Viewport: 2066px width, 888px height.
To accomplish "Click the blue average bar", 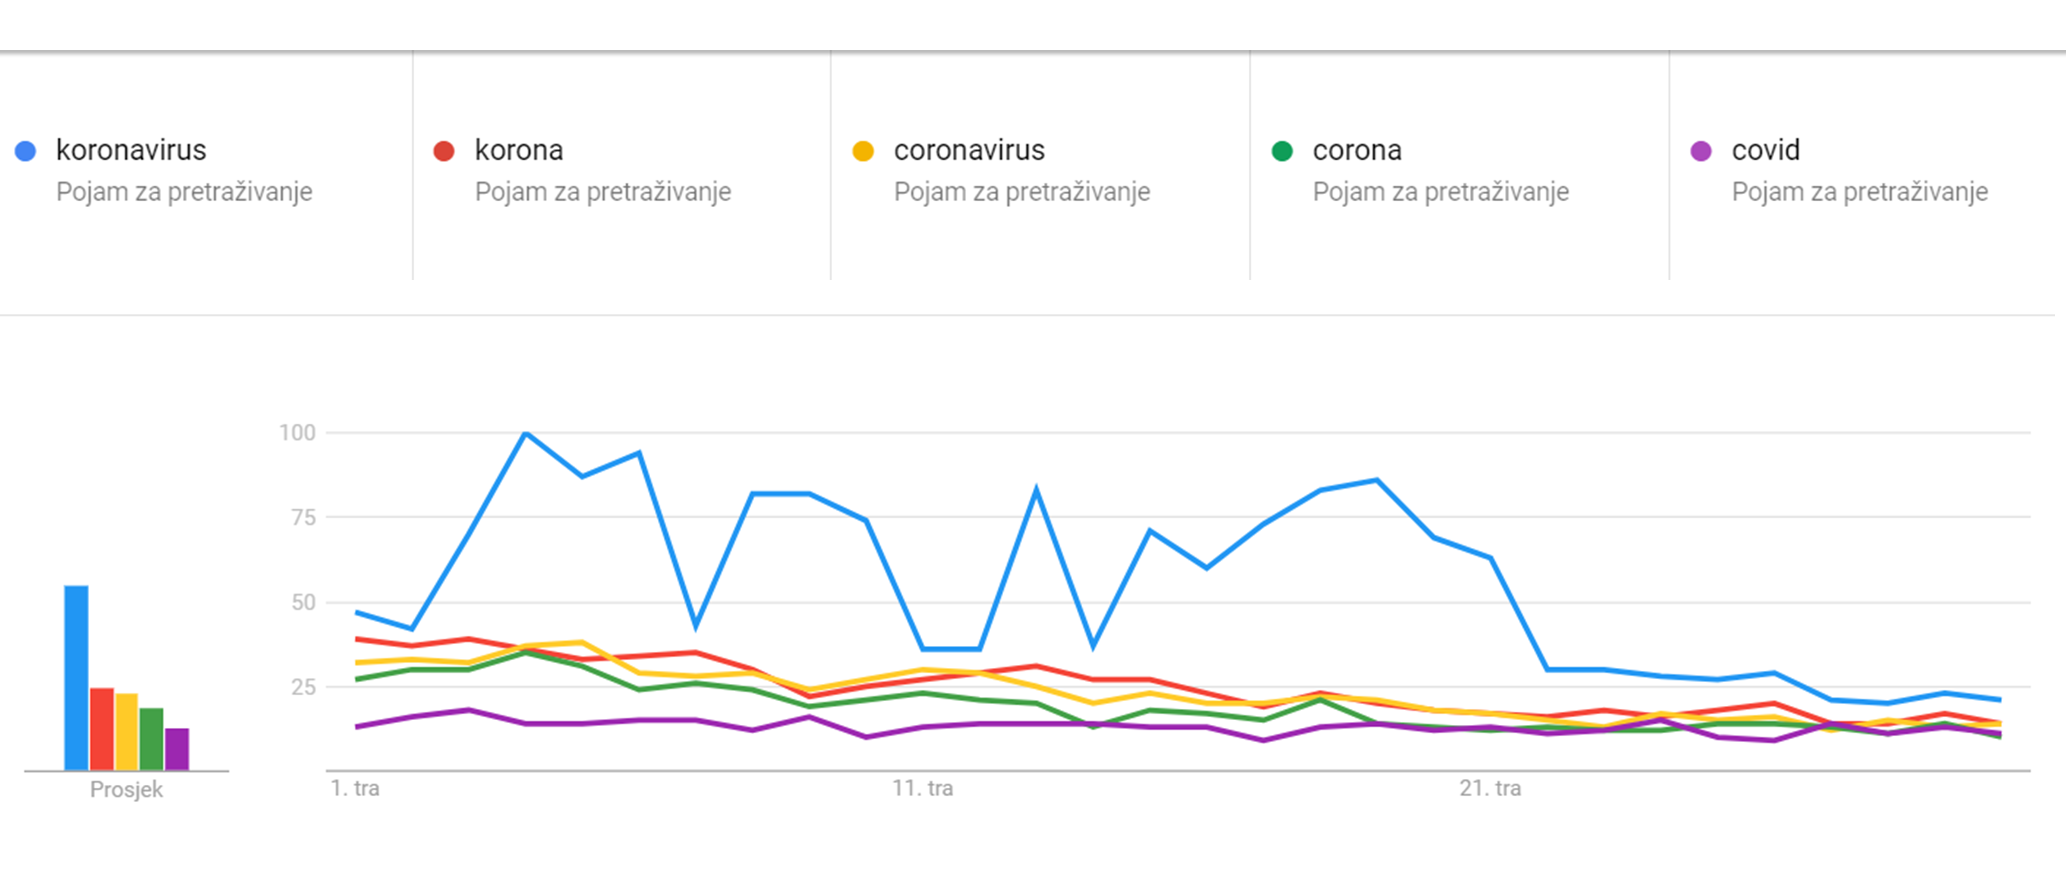I will (x=76, y=678).
